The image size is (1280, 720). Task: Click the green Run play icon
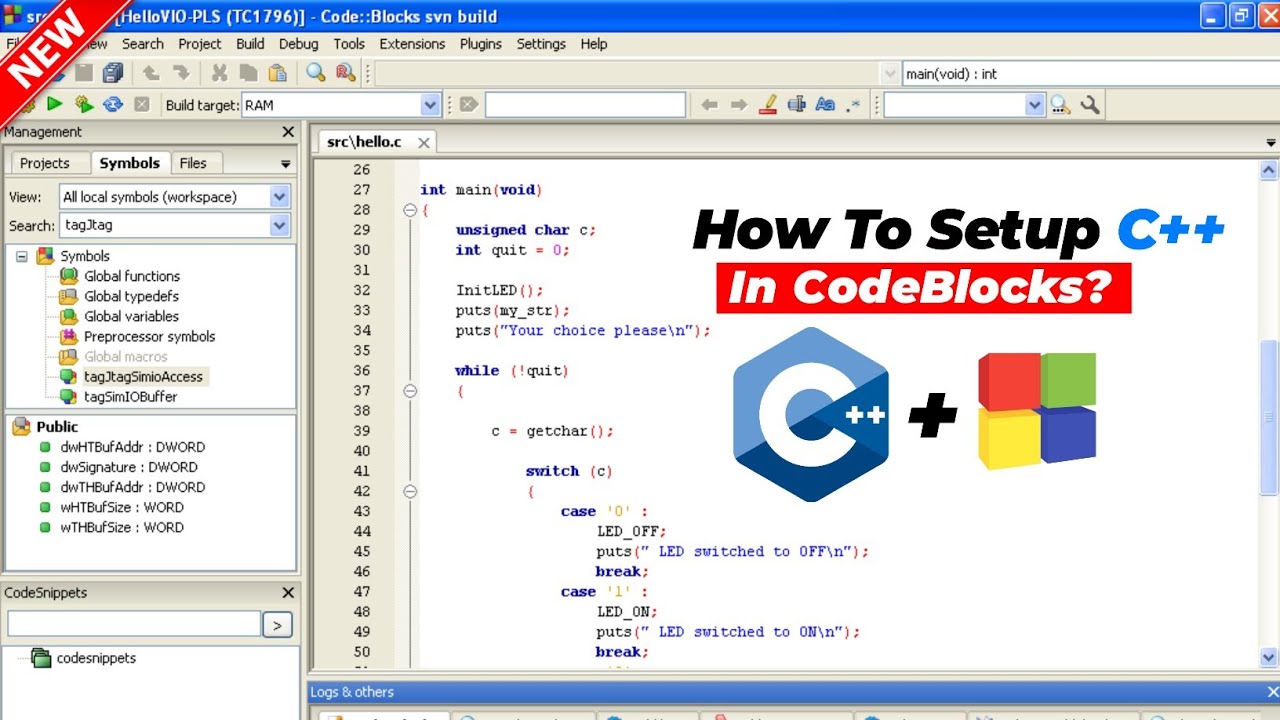[x=55, y=104]
